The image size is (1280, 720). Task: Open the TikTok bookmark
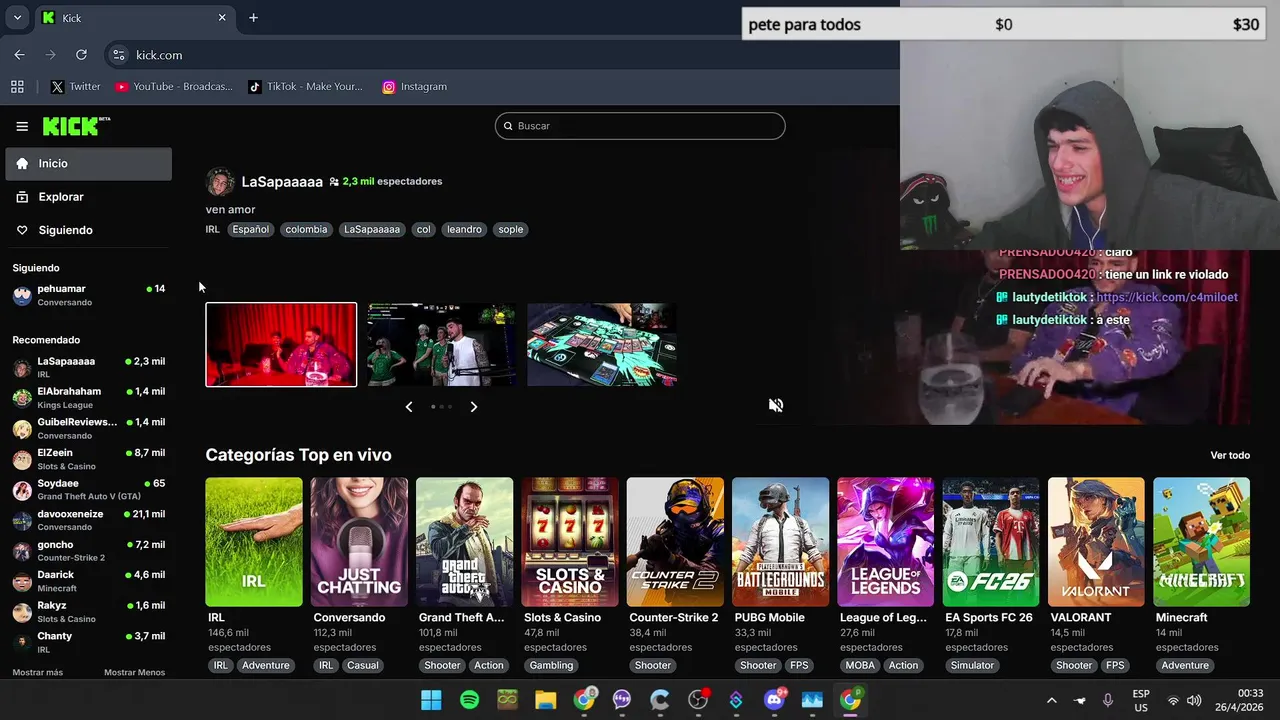pos(305,87)
